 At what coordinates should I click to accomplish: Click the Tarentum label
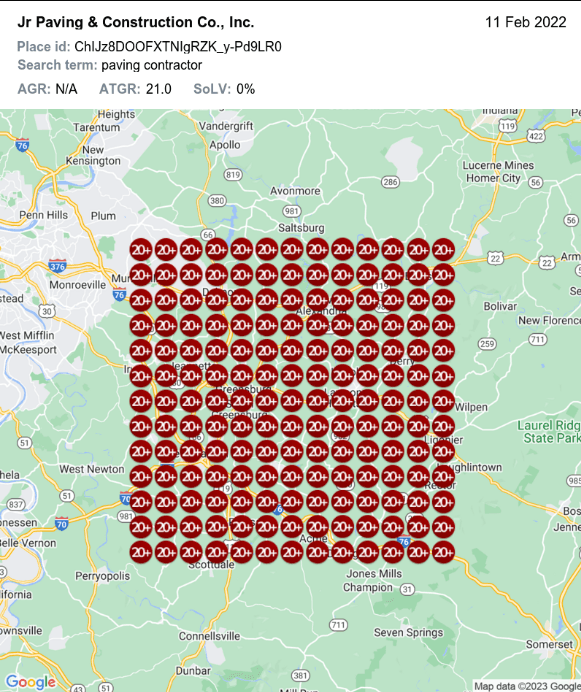coord(96,127)
